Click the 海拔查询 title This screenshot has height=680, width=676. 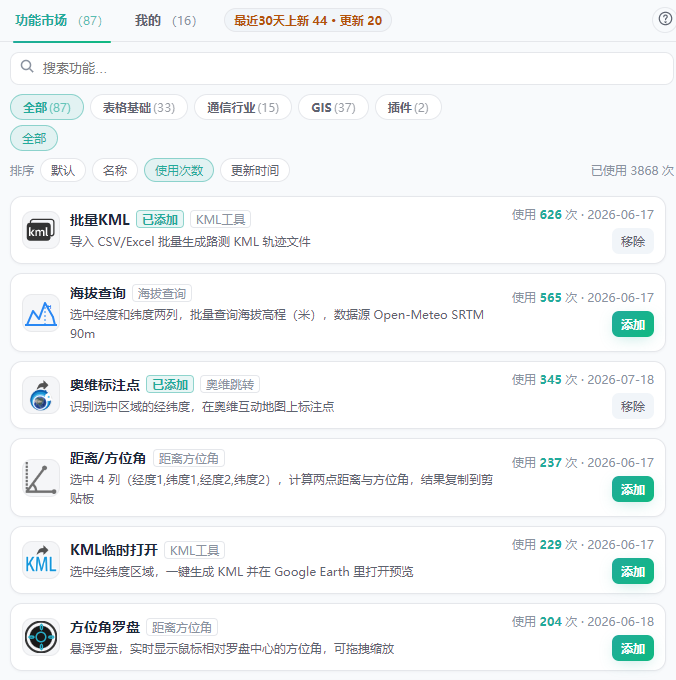(98, 294)
